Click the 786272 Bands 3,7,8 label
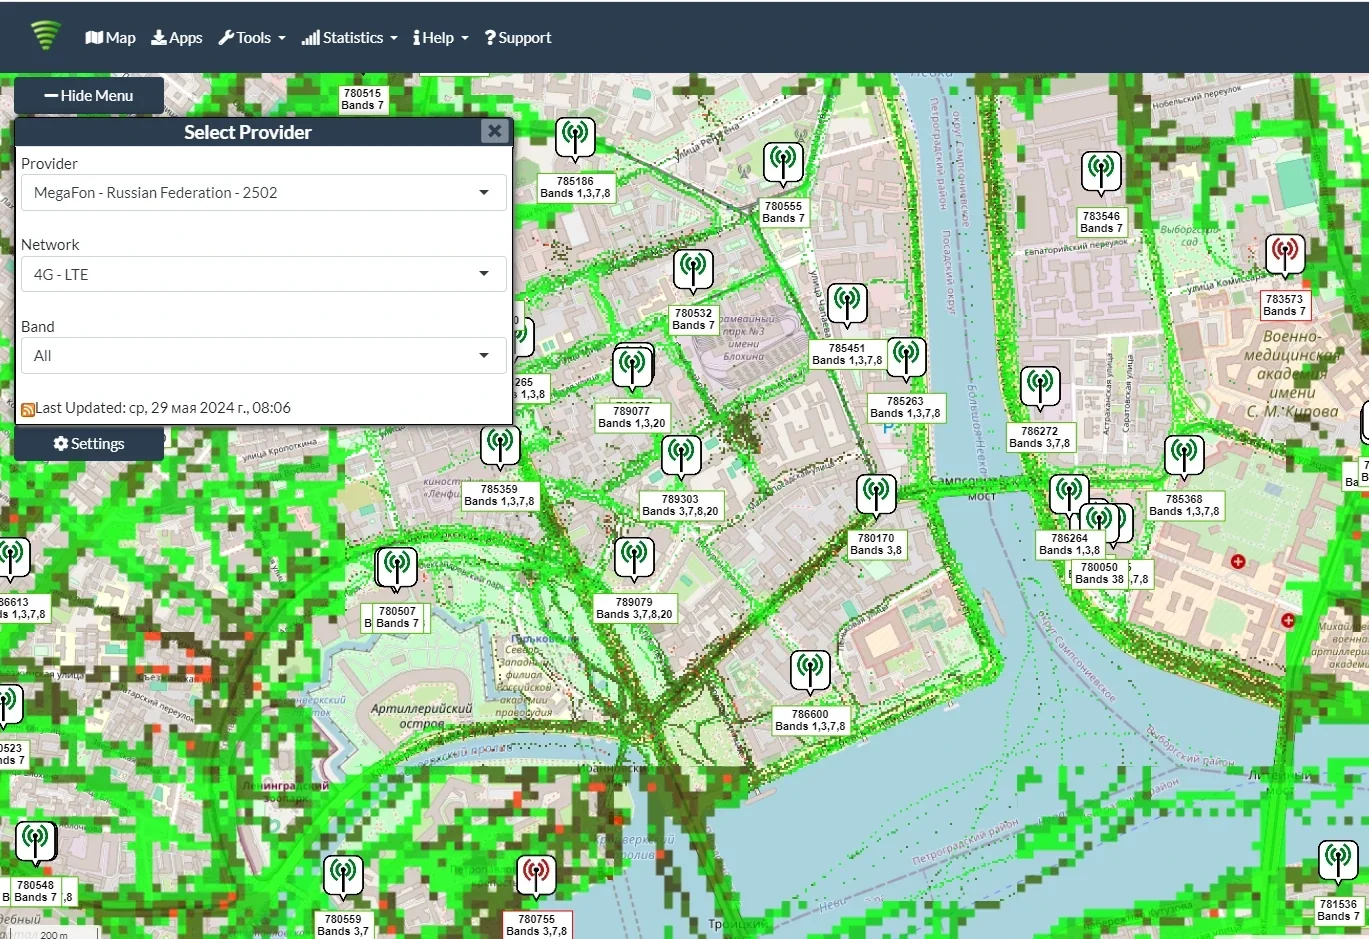This screenshot has height=939, width=1369. 1039,437
